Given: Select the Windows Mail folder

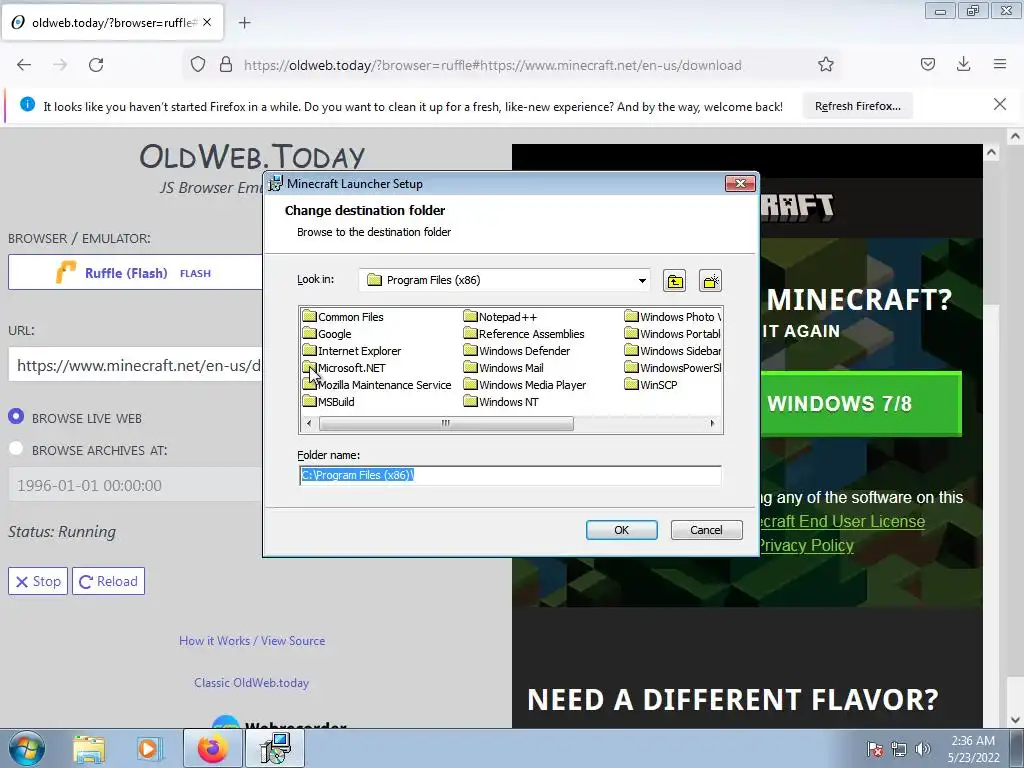Looking at the screenshot, I should (504, 368).
